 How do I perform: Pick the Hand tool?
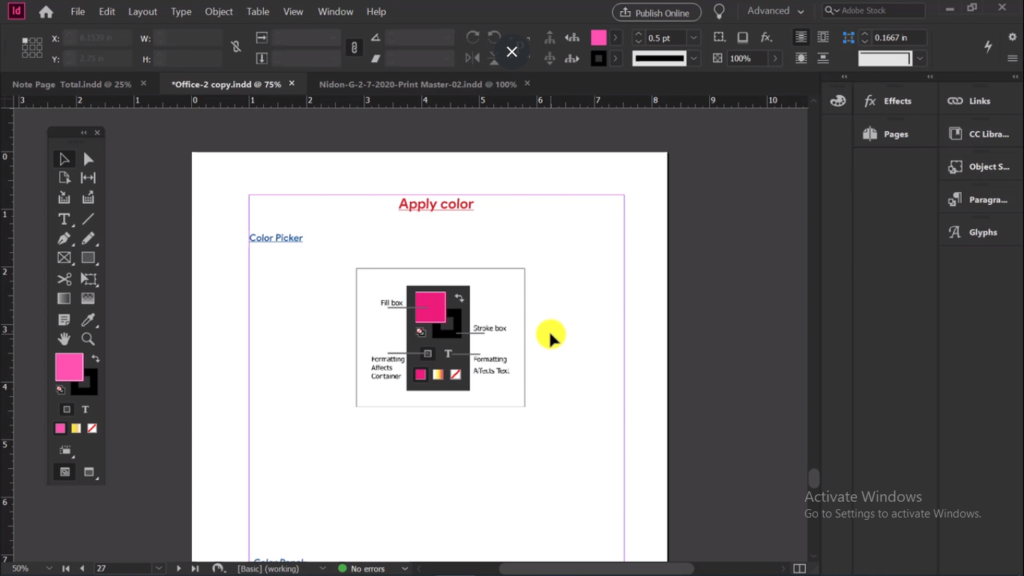pyautogui.click(x=64, y=339)
